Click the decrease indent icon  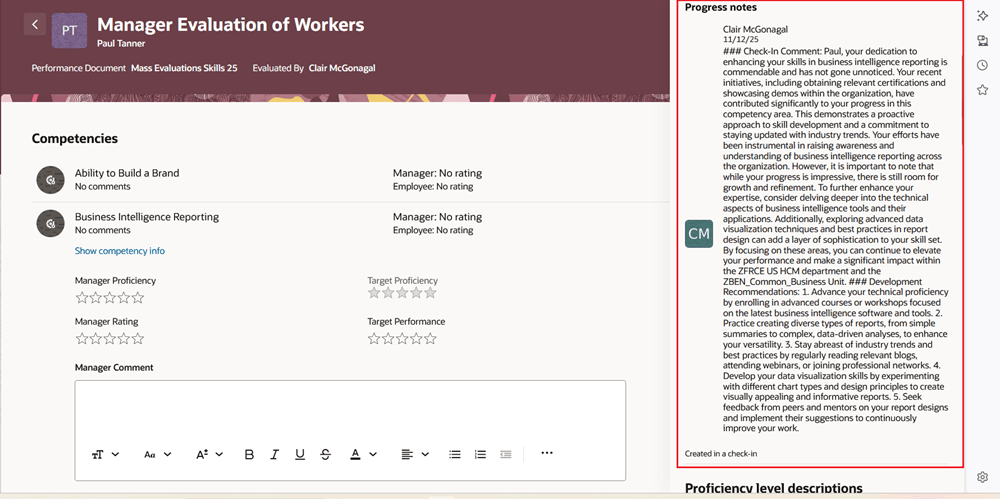click(506, 454)
